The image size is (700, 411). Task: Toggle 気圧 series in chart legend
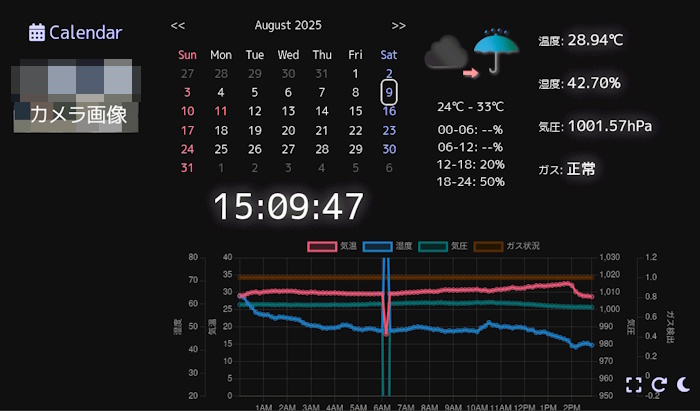click(x=443, y=246)
